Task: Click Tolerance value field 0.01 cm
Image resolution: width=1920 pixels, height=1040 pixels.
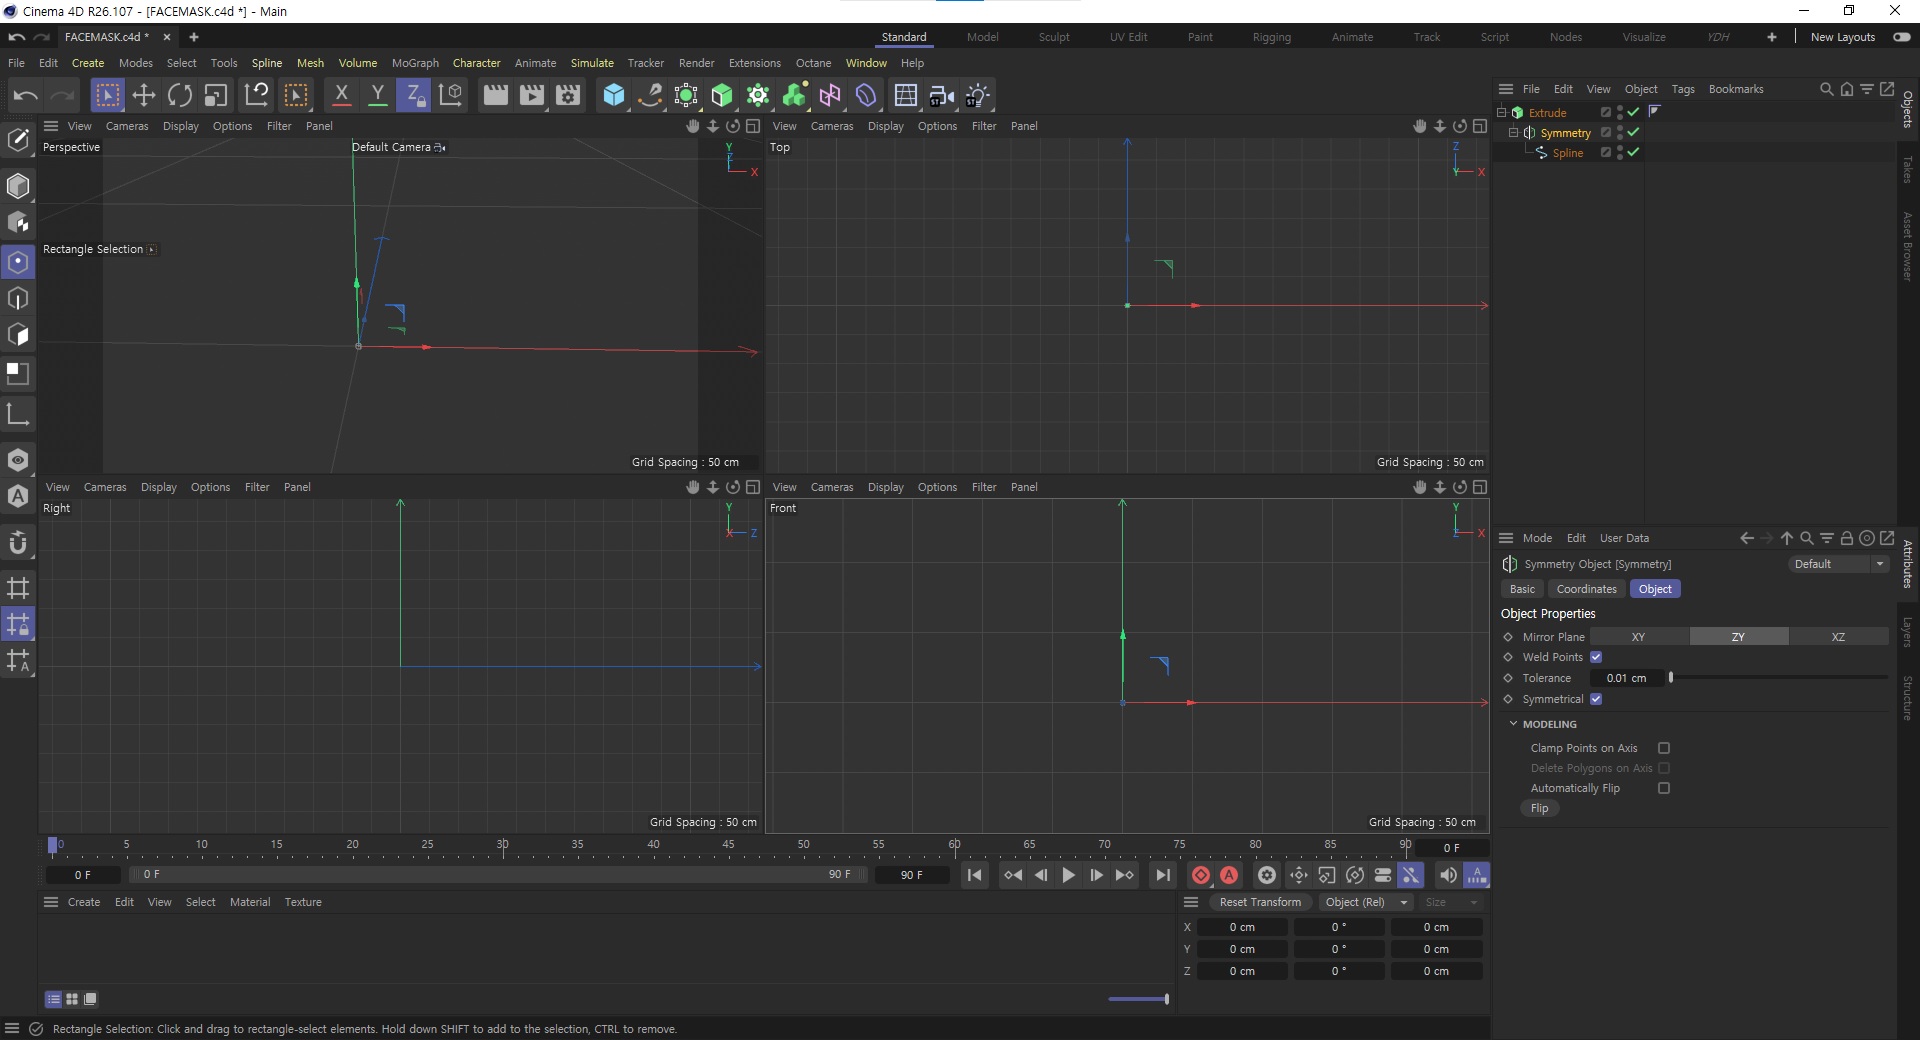Action: click(1627, 678)
